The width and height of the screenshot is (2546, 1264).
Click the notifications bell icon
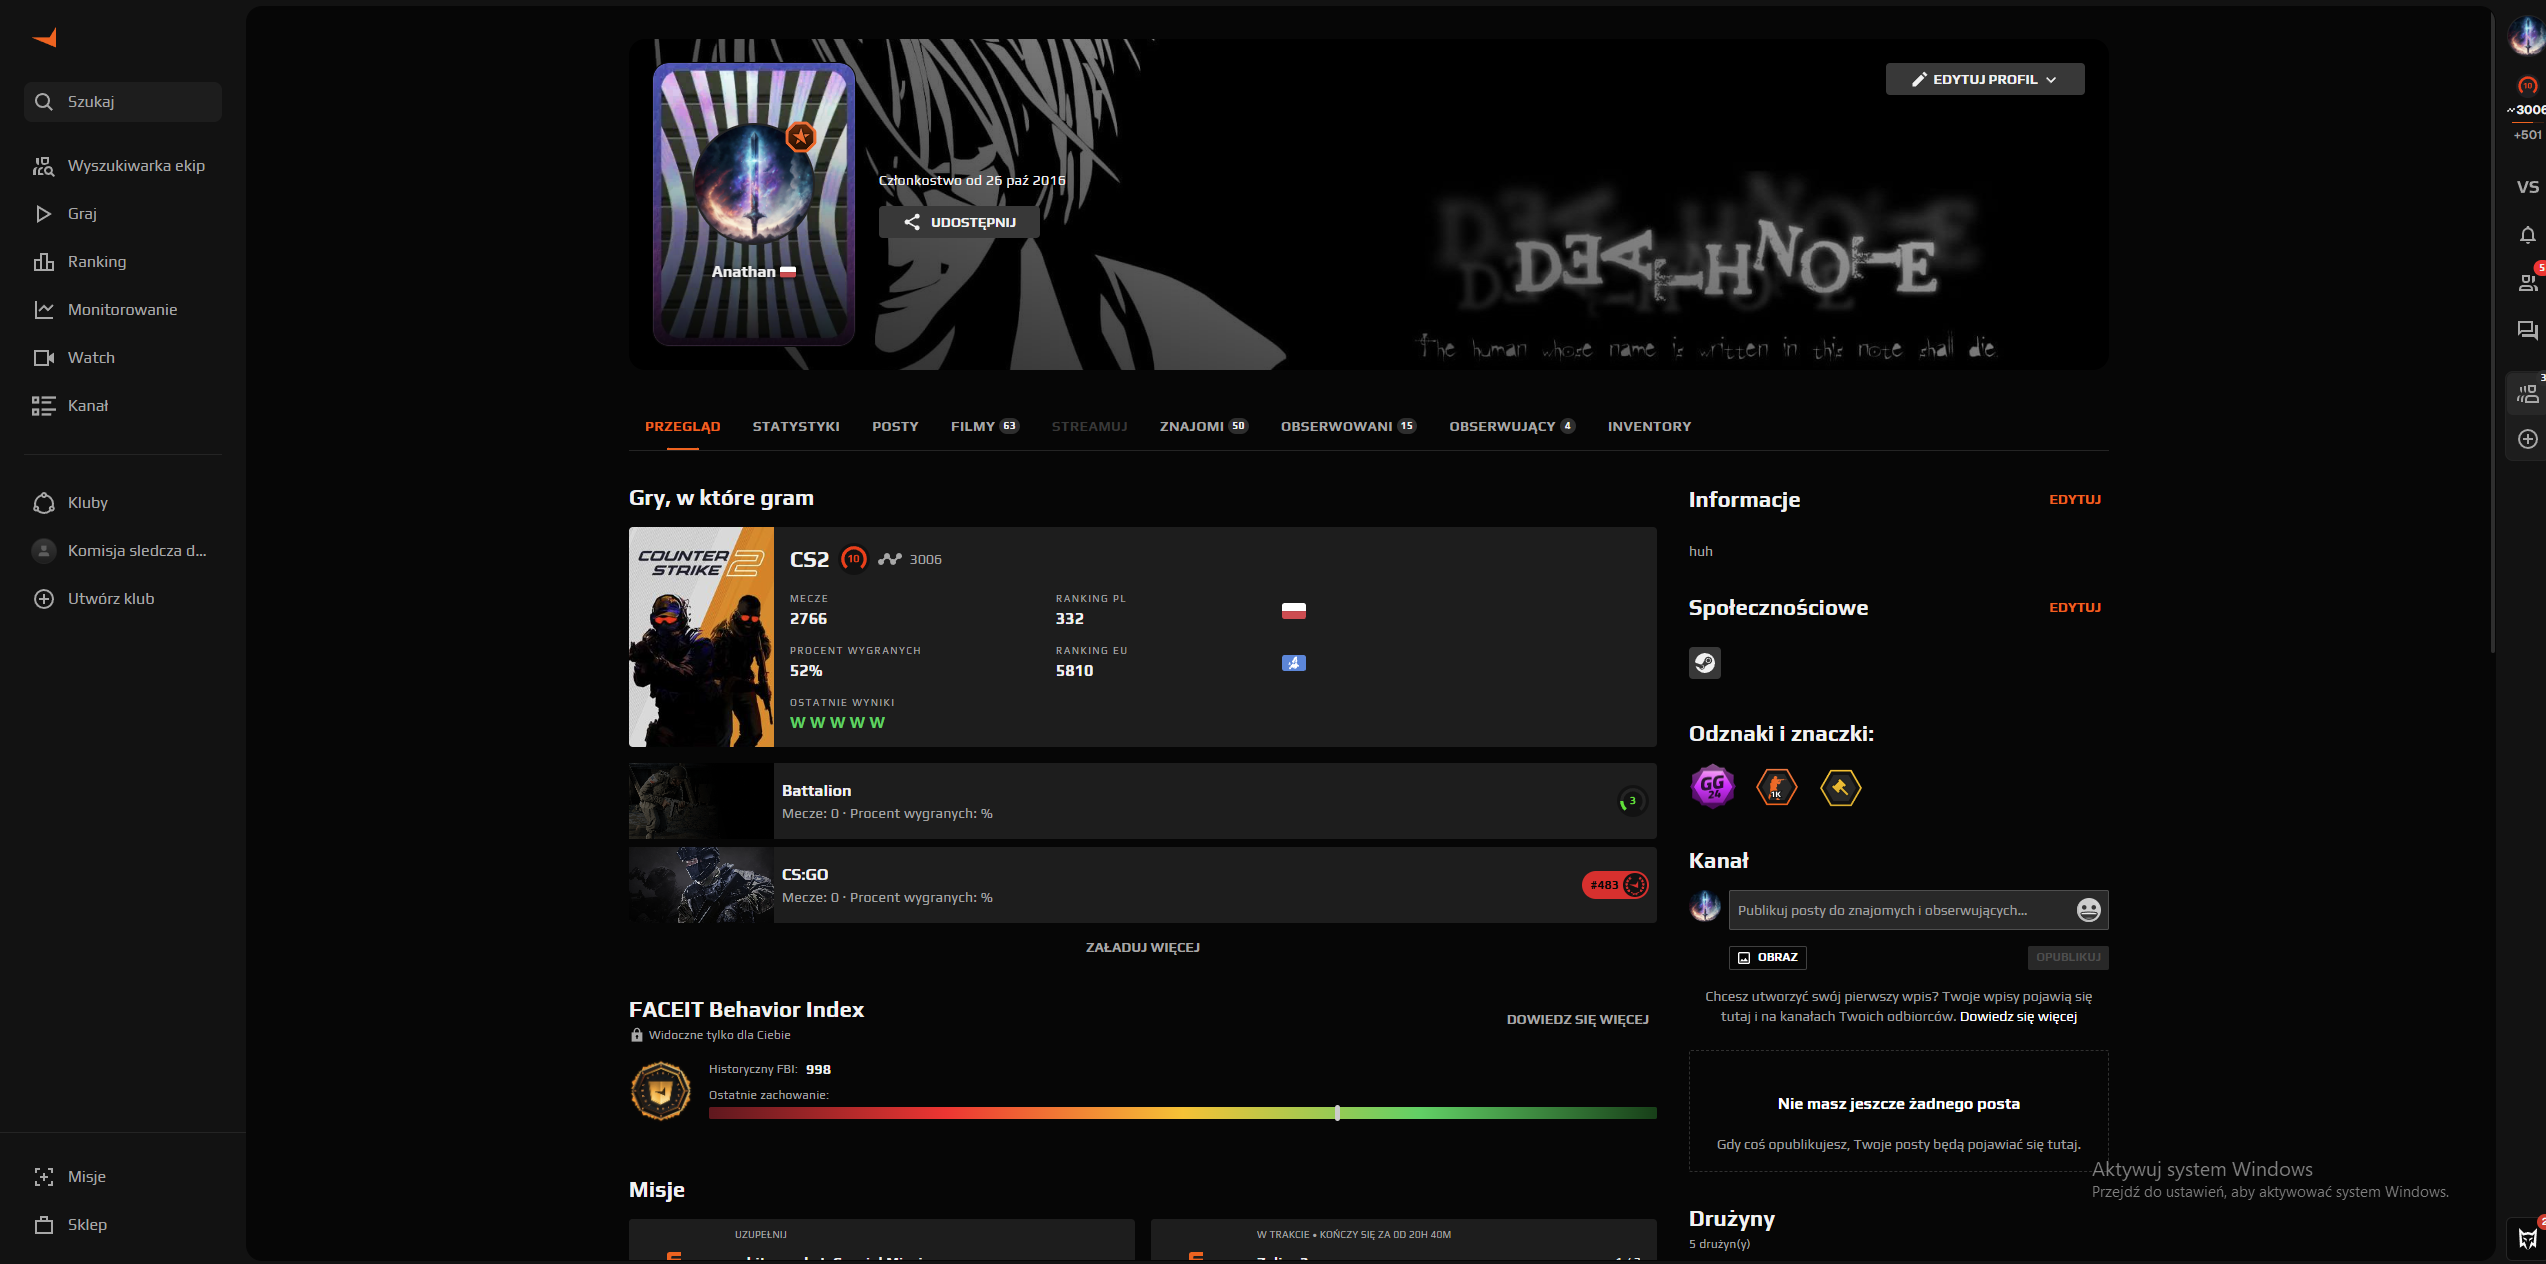(x=2527, y=236)
